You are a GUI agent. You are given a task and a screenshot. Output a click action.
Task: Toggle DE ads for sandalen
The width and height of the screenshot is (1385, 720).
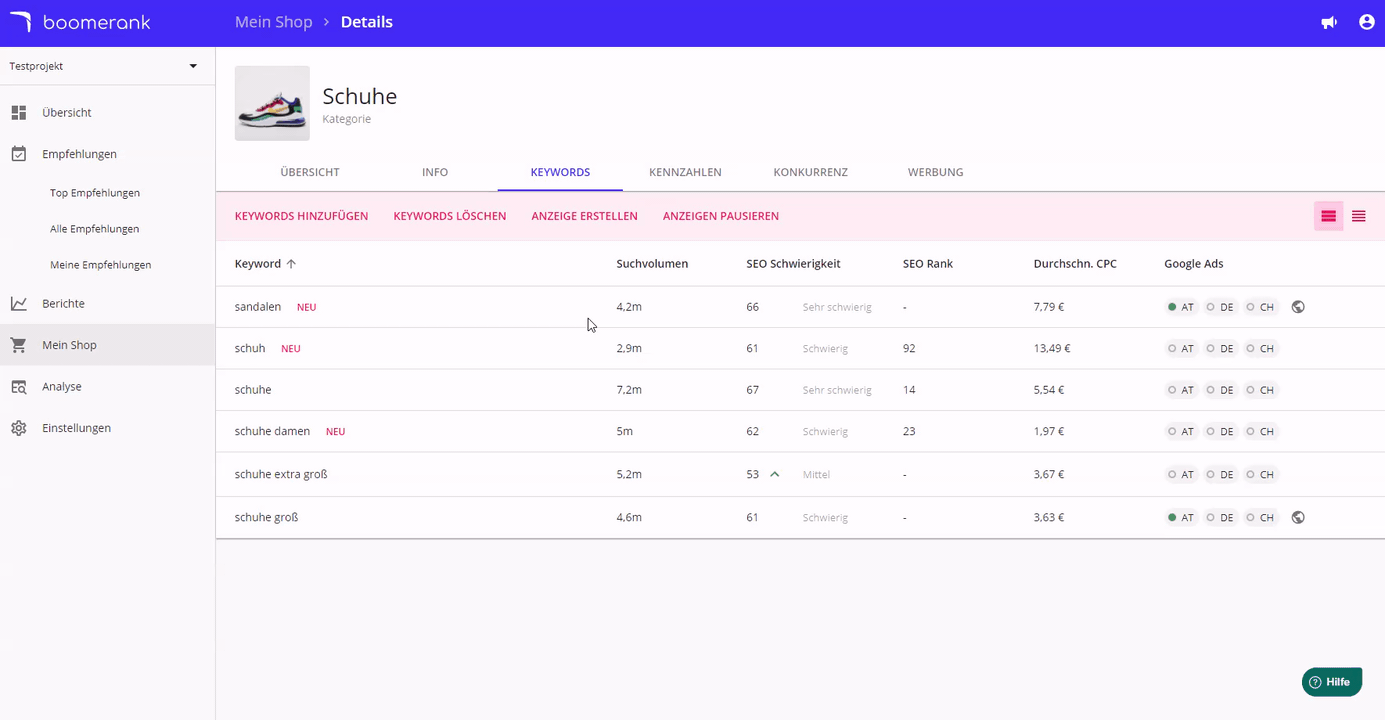pos(1220,307)
